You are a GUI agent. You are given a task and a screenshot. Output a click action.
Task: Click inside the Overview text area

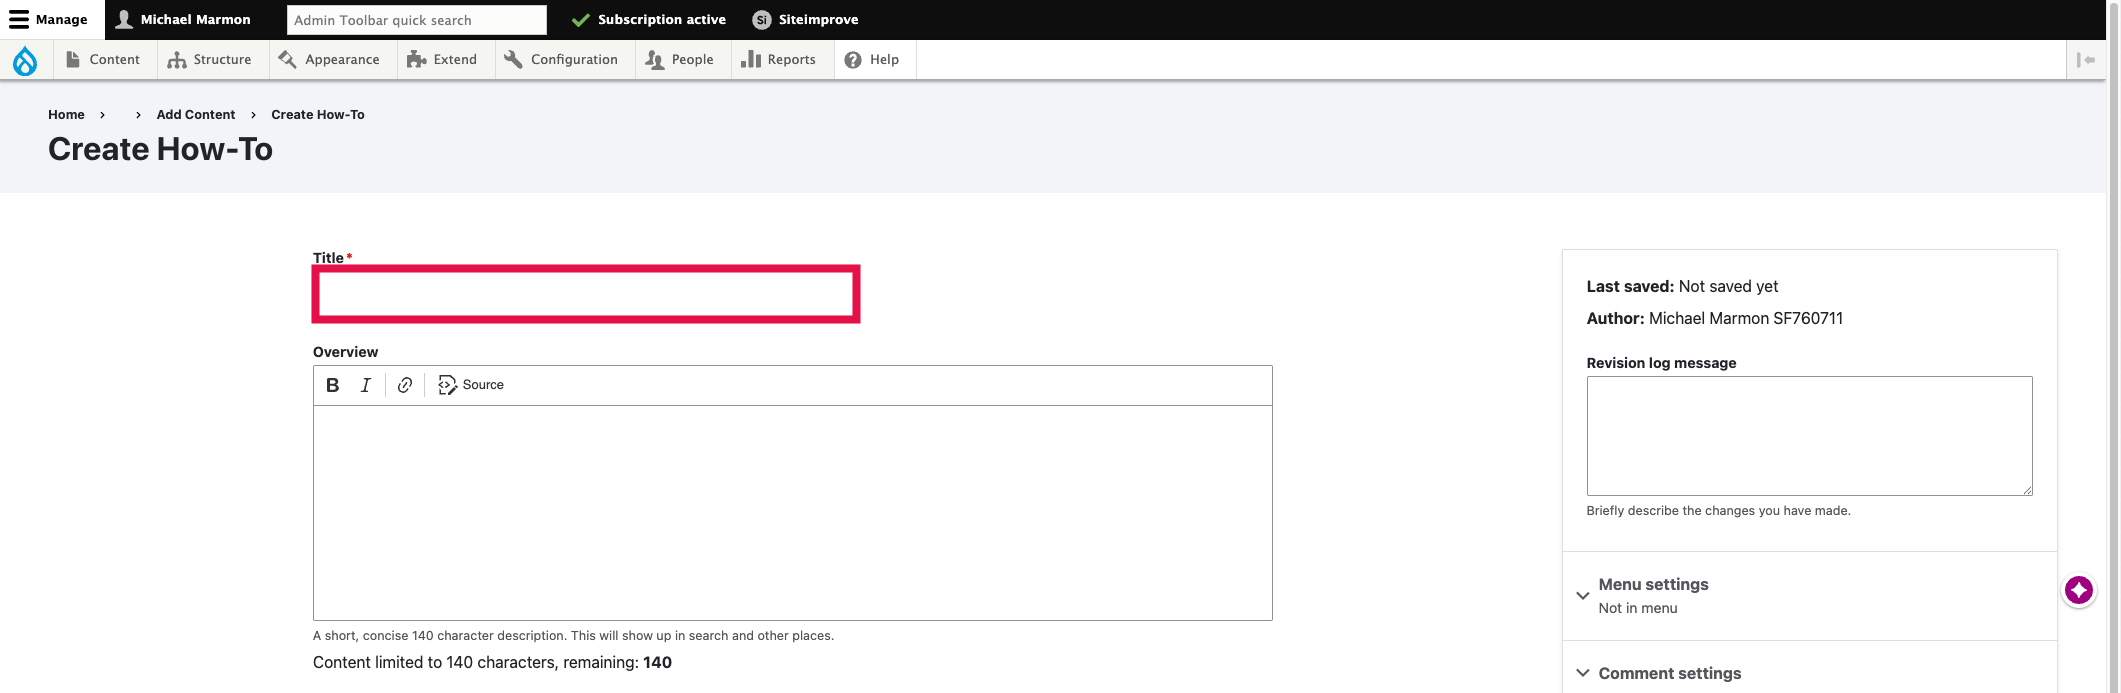[793, 513]
